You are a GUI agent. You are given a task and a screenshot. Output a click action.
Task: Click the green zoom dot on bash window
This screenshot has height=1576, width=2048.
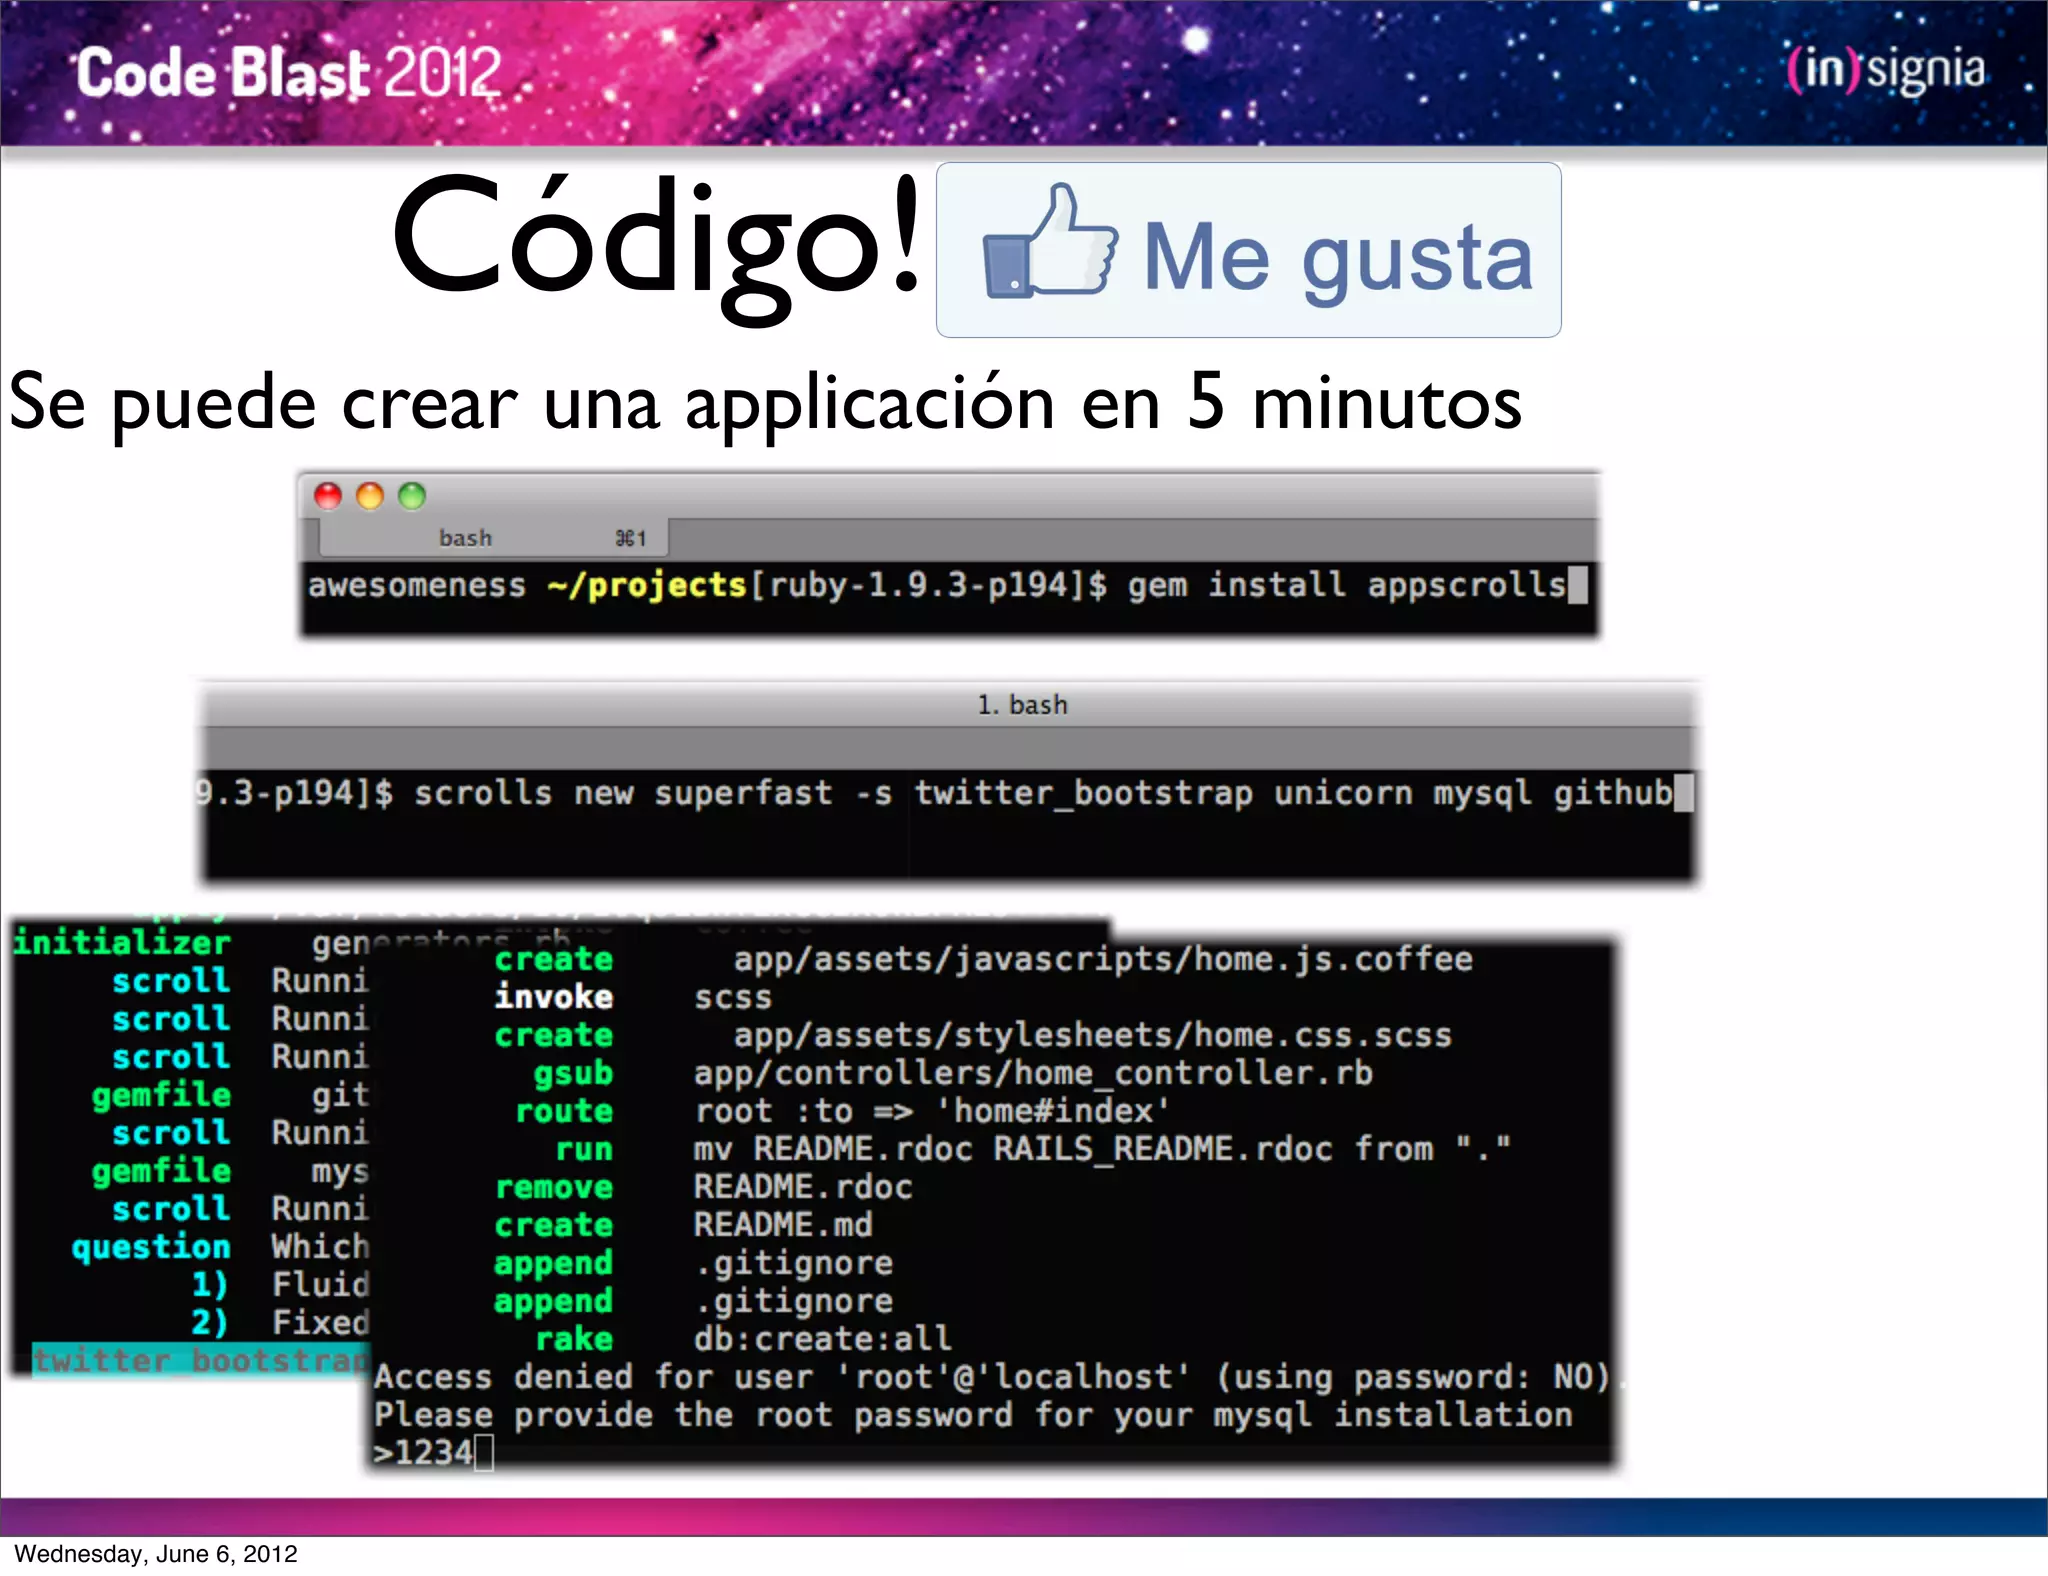coord(412,496)
